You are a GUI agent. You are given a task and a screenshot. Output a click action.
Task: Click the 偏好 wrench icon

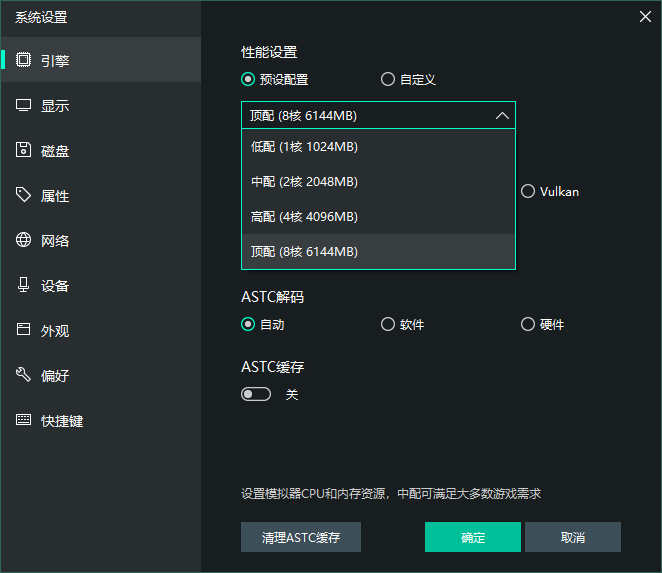23,375
